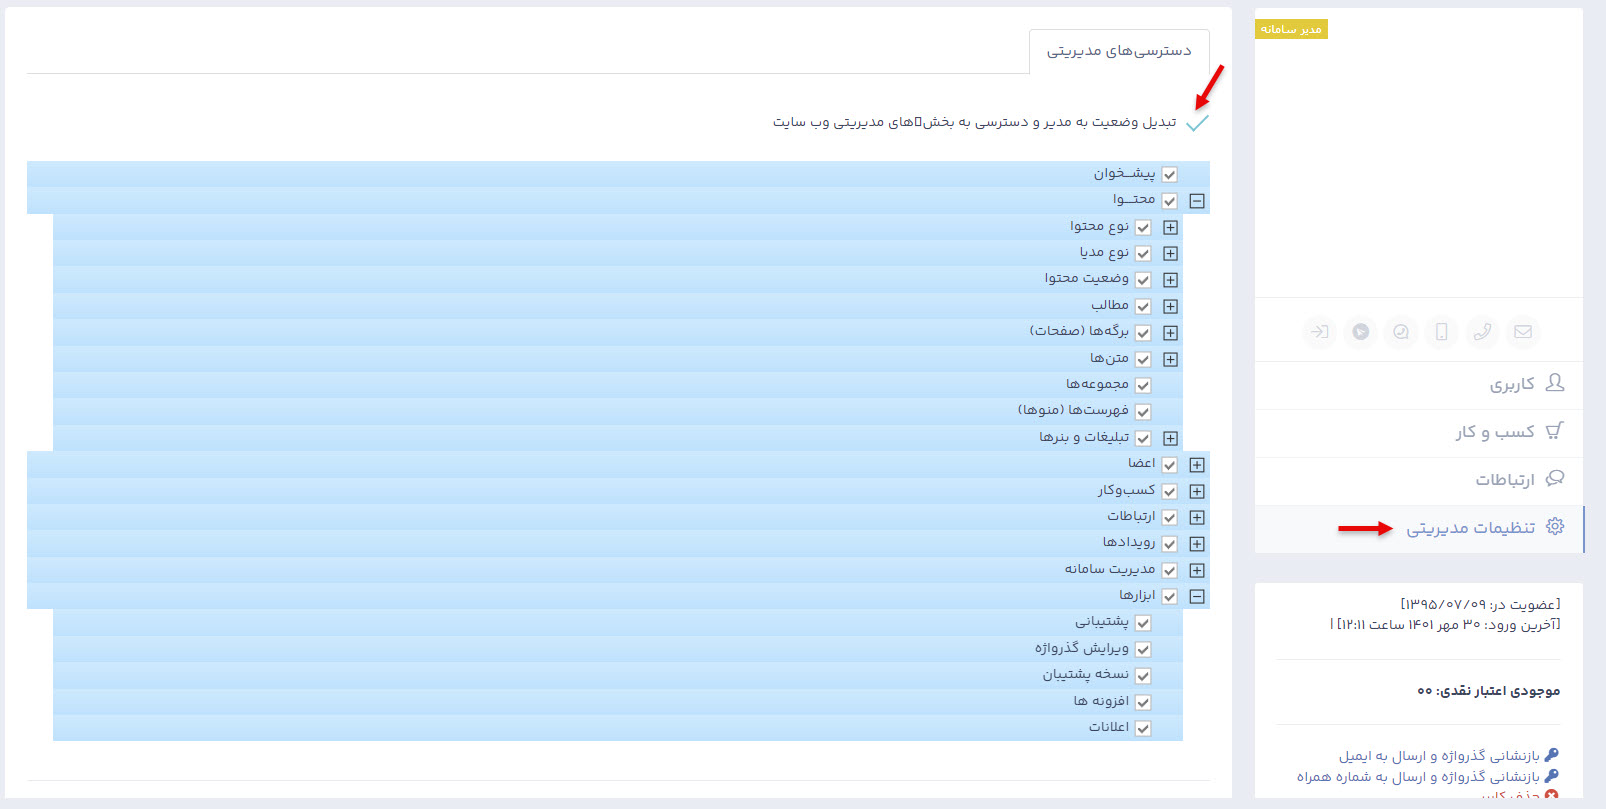Click the speech bubbles icon beside ارتباطات
The width and height of the screenshot is (1606, 809).
pos(1555,479)
